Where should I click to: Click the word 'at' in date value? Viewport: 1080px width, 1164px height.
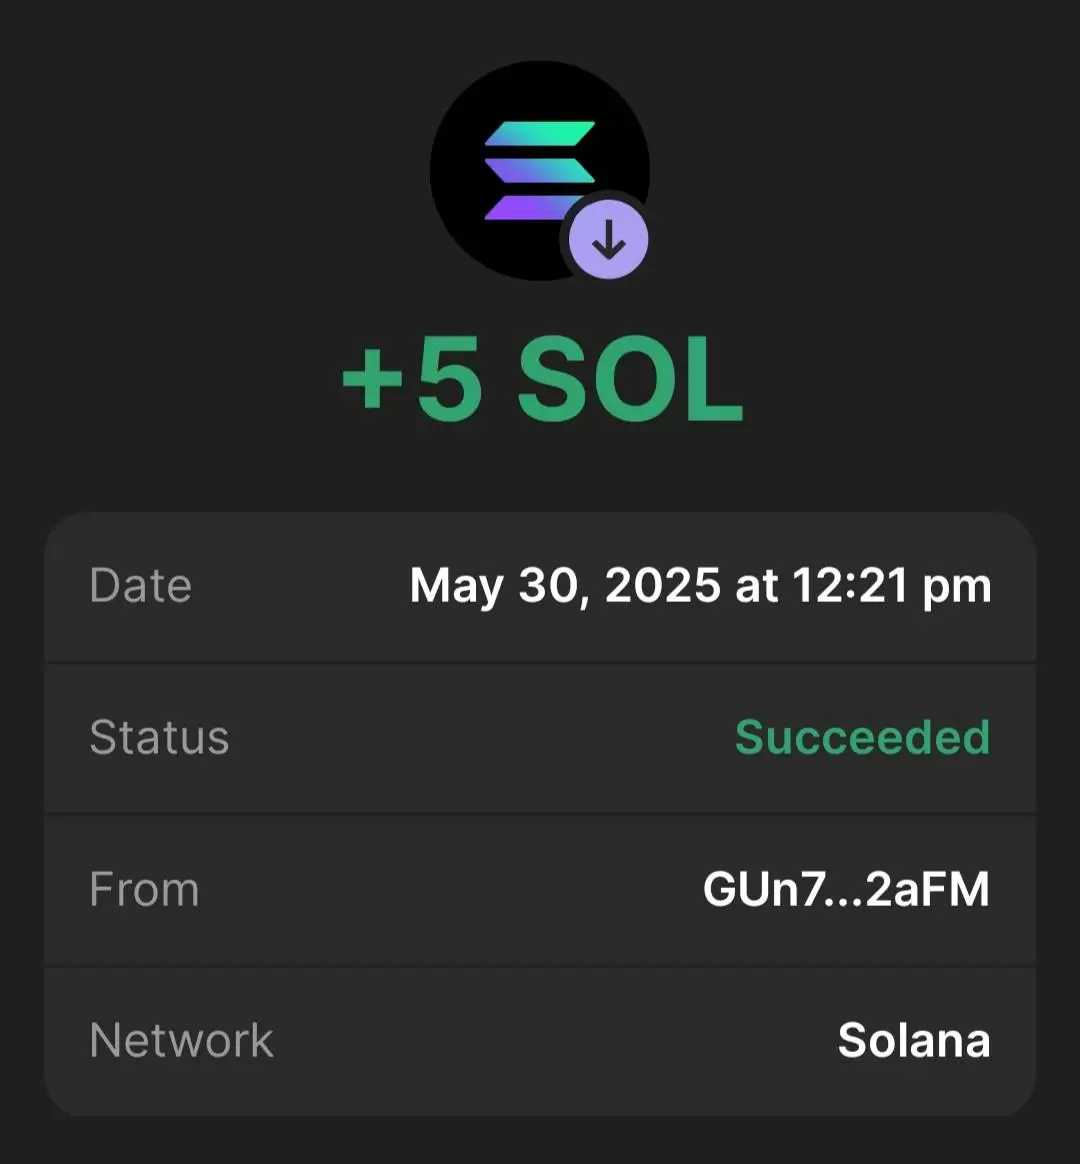[x=756, y=586]
